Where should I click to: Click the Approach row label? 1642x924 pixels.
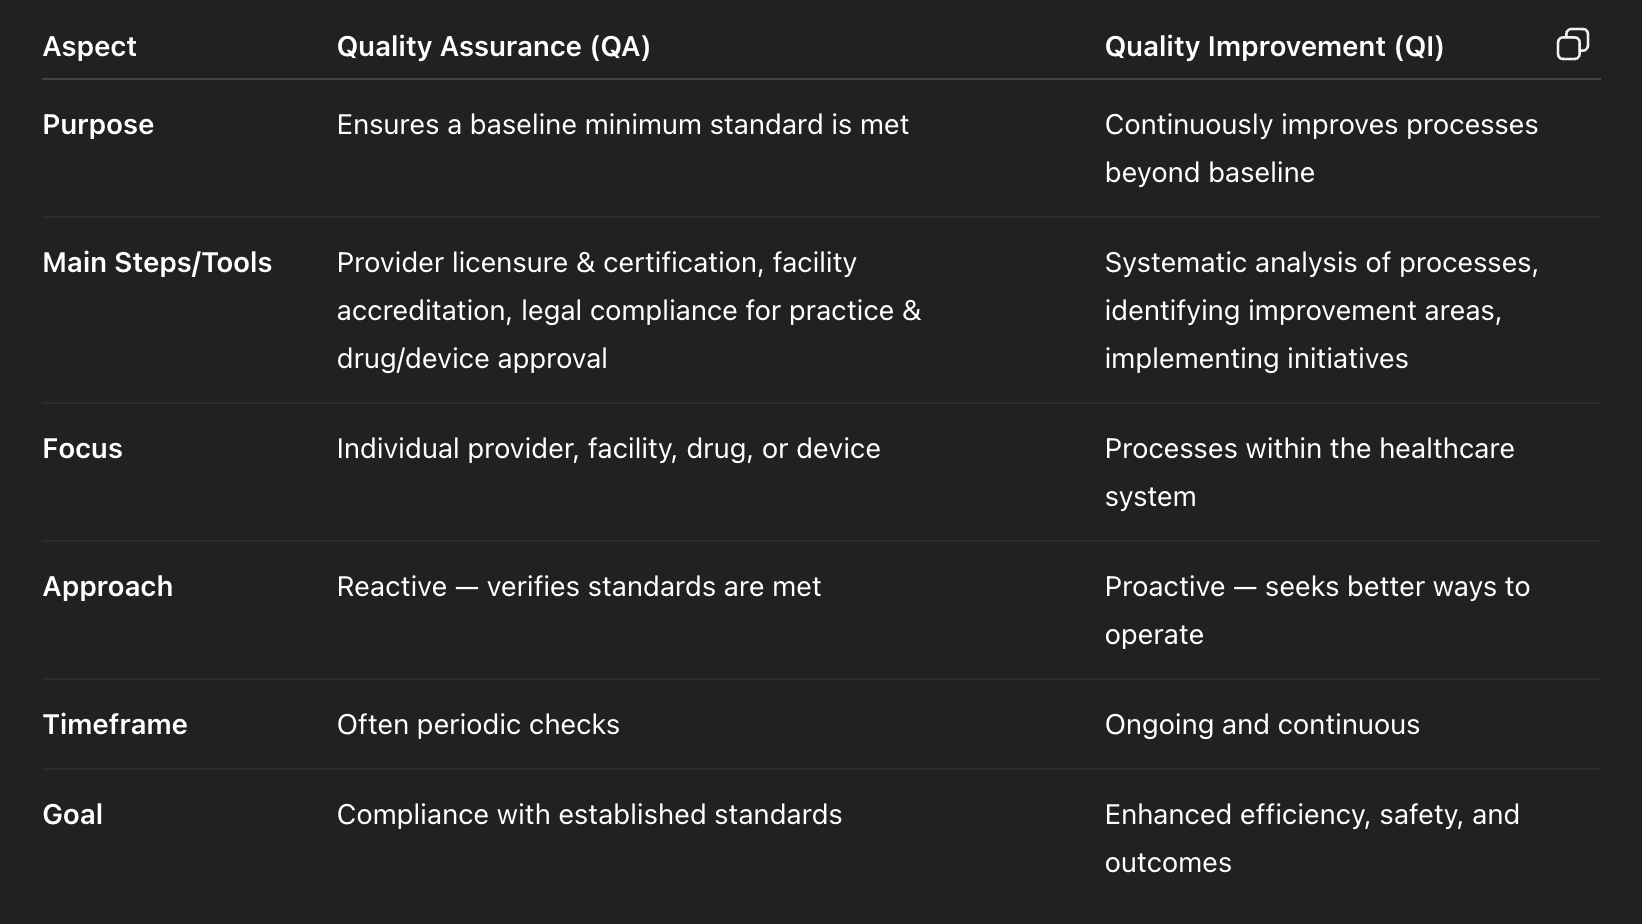tap(107, 586)
